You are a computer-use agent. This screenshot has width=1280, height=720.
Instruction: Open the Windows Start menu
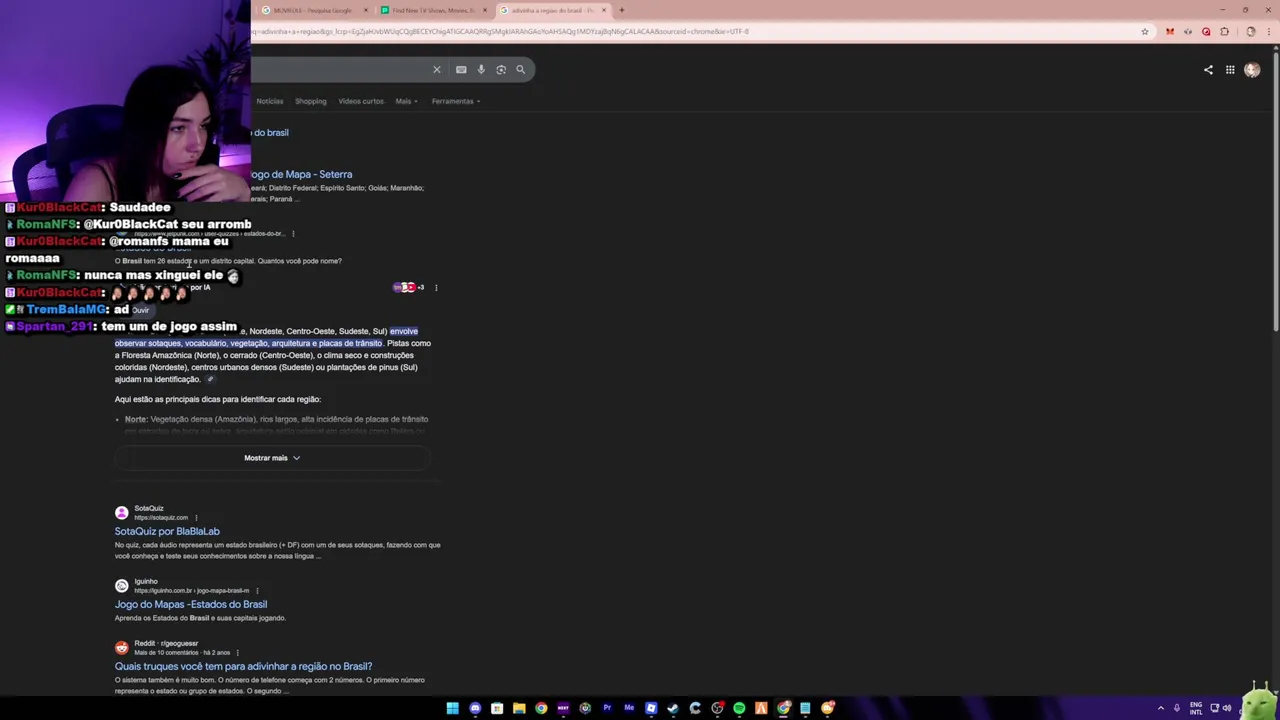452,708
